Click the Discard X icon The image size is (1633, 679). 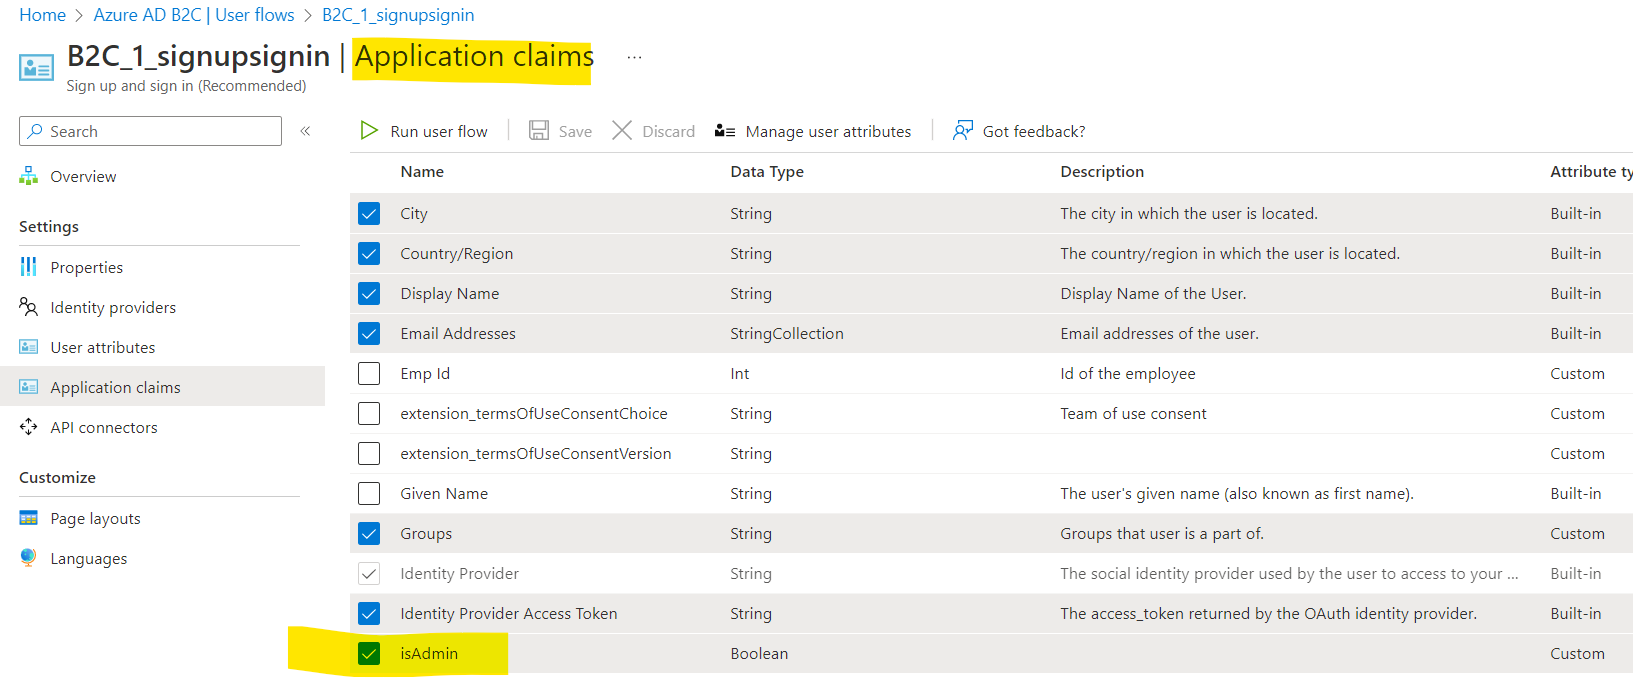point(622,131)
